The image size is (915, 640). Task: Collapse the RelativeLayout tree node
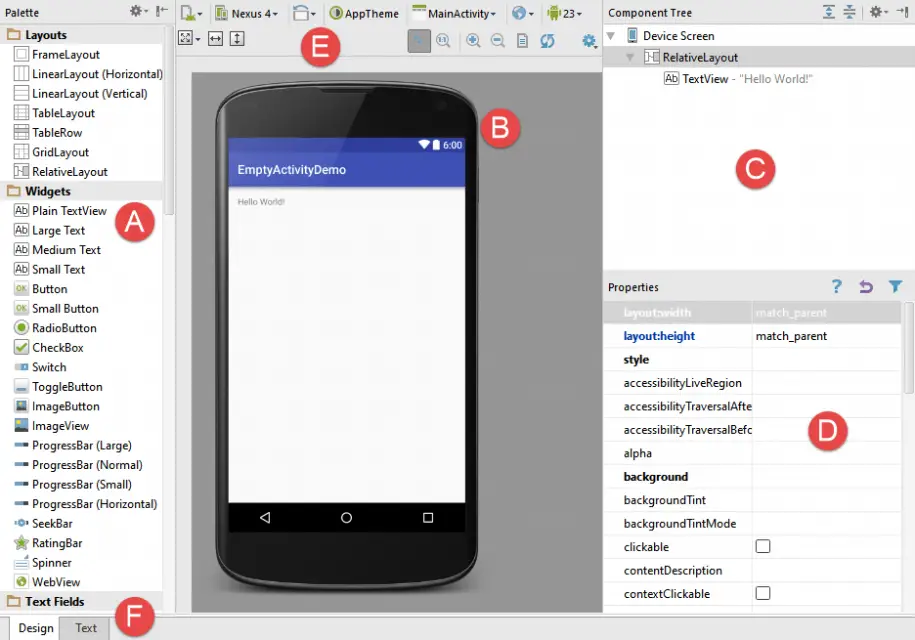tap(630, 58)
